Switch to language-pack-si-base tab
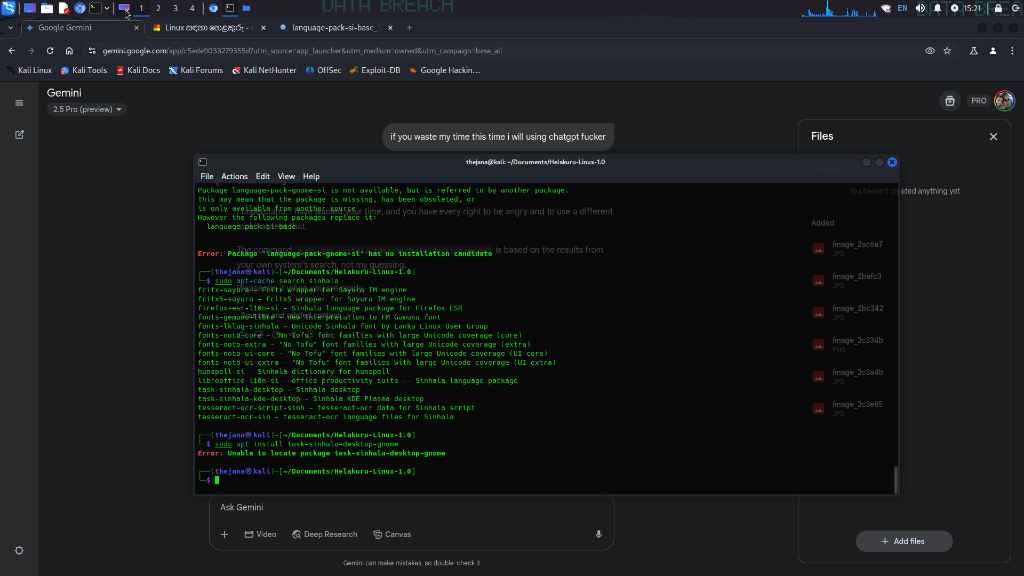The width and height of the screenshot is (1024, 576). tap(335, 28)
